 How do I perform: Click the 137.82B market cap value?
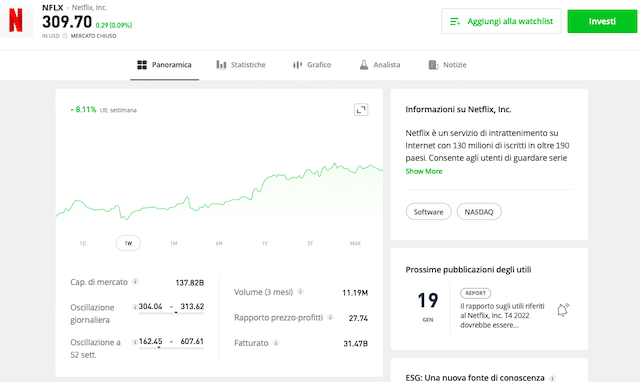coord(190,283)
